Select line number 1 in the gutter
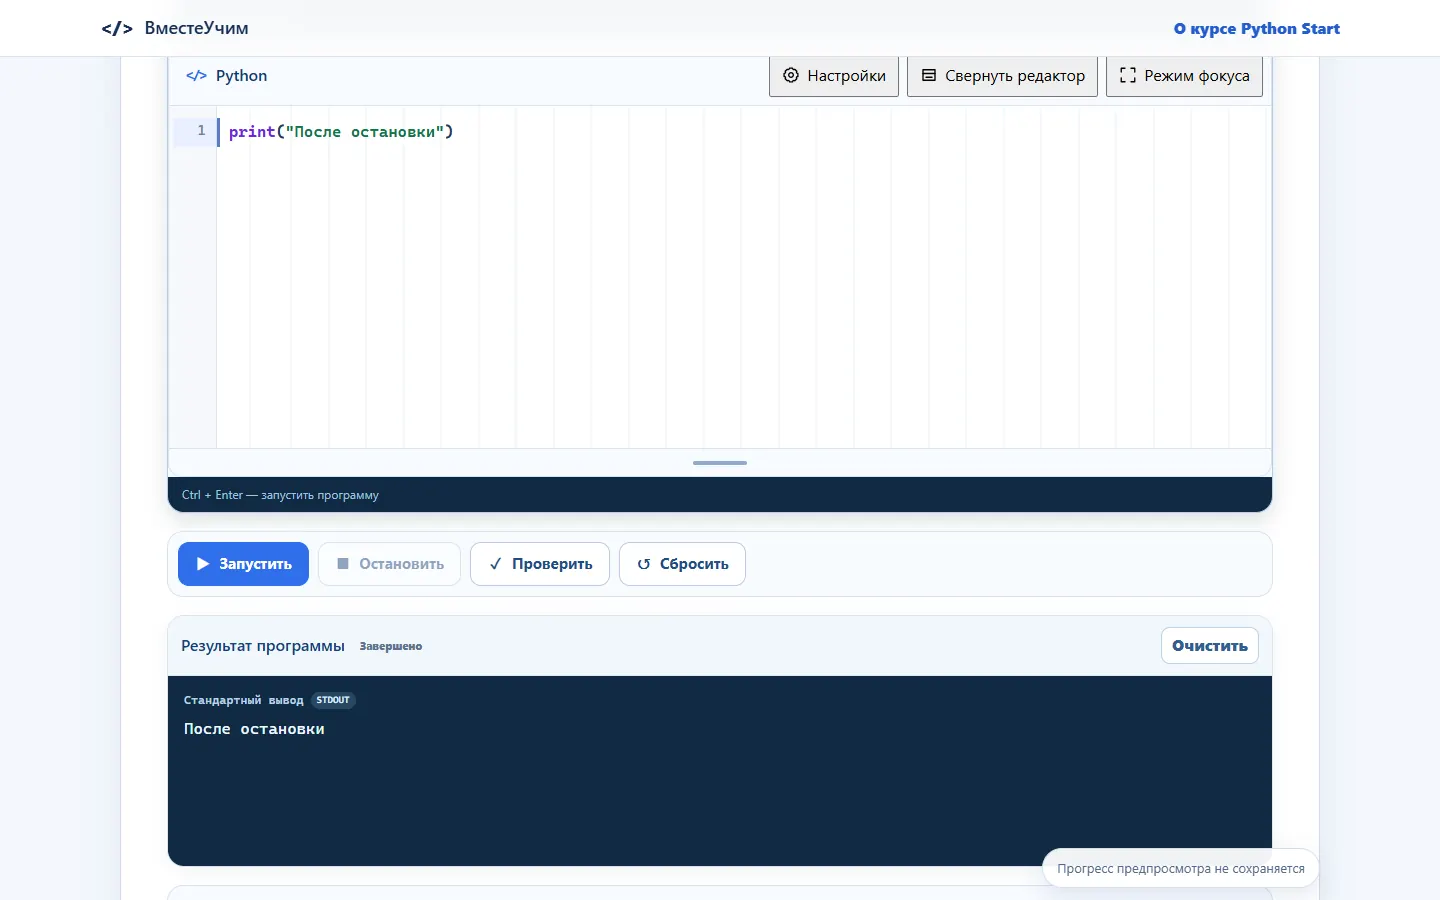Image resolution: width=1440 pixels, height=900 pixels. click(x=201, y=131)
